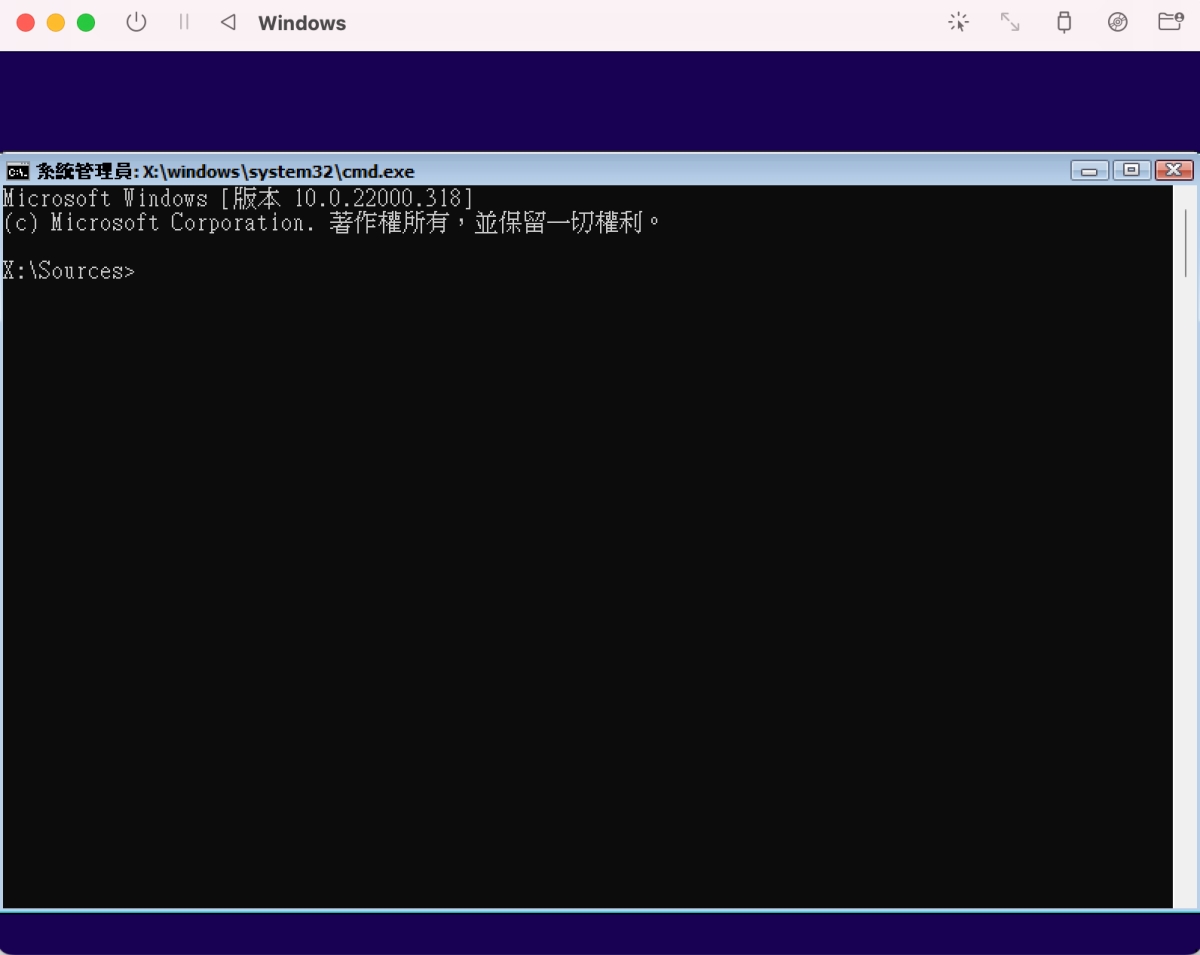Viewport: 1200px width, 955px height.
Task: Click the Microsoft Corporation copyright line
Action: tap(332, 222)
